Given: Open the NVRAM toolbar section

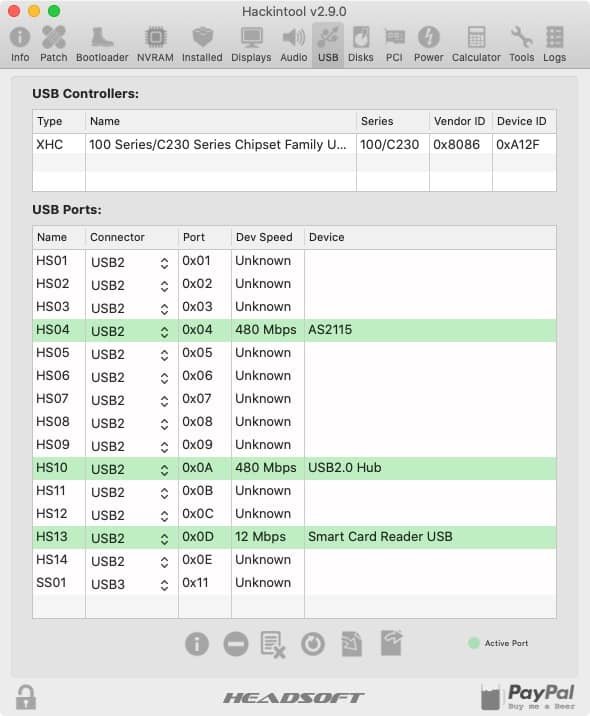Looking at the screenshot, I should click(155, 44).
